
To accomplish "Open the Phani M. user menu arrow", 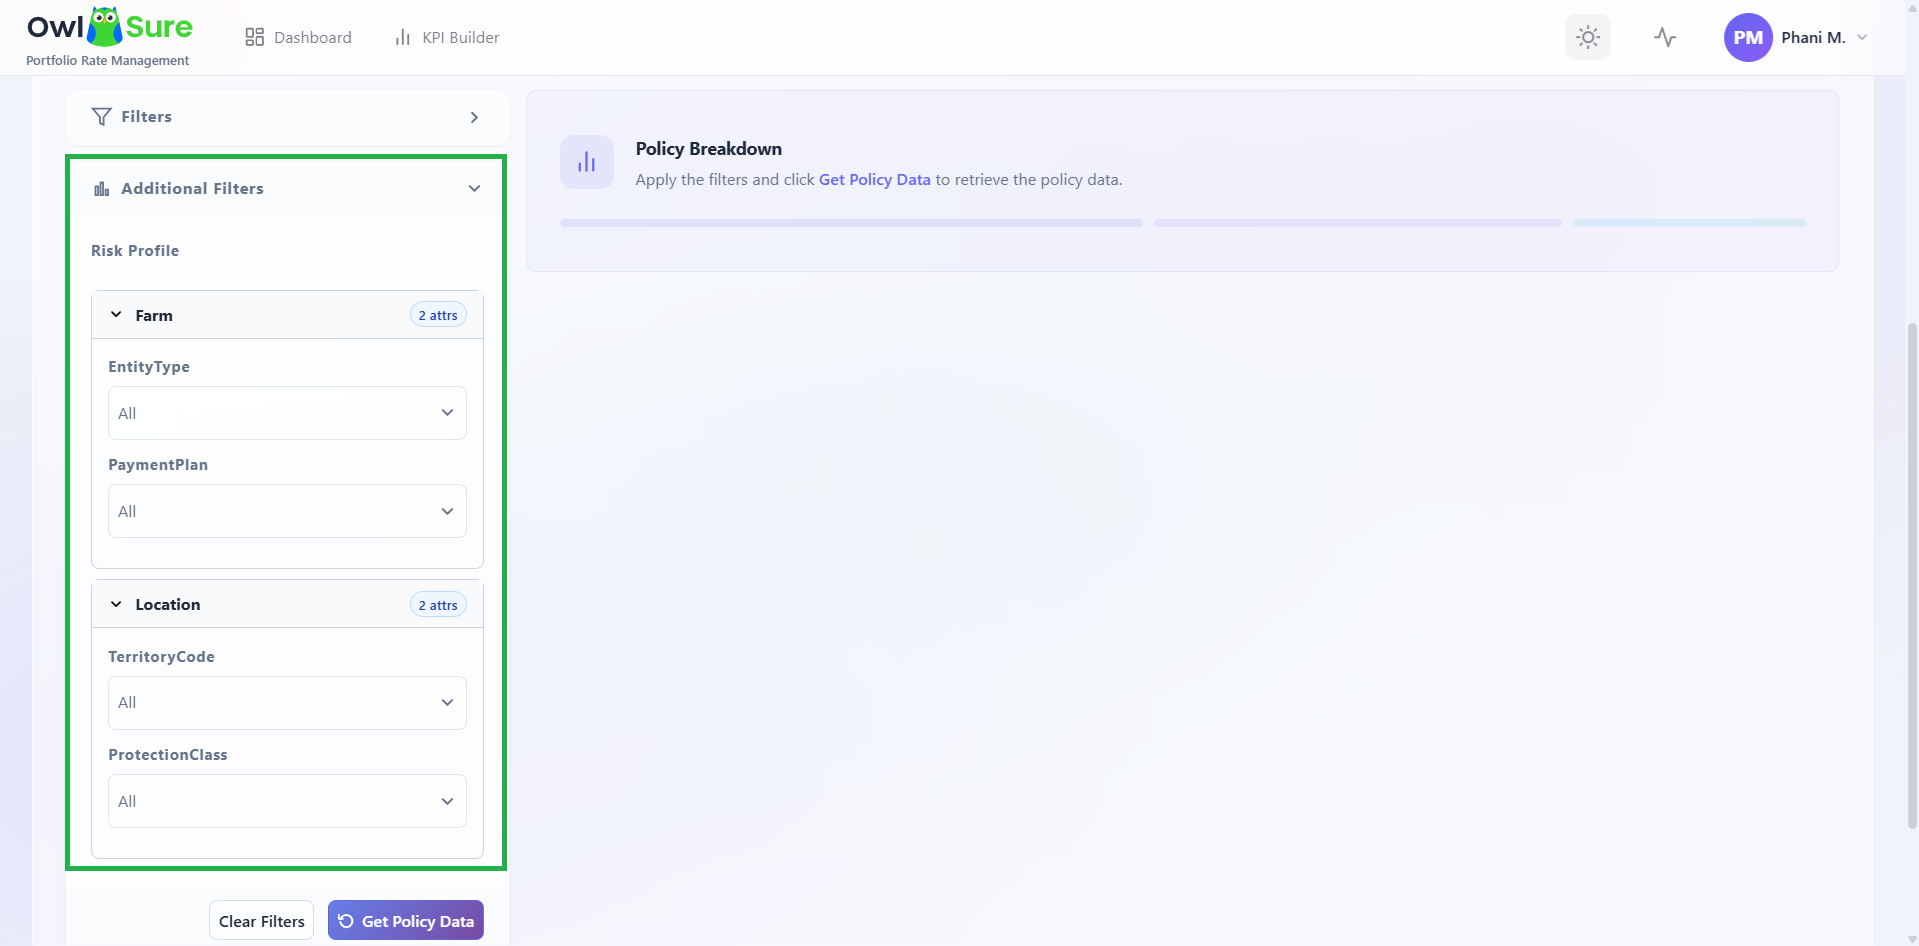I will pyautogui.click(x=1862, y=37).
